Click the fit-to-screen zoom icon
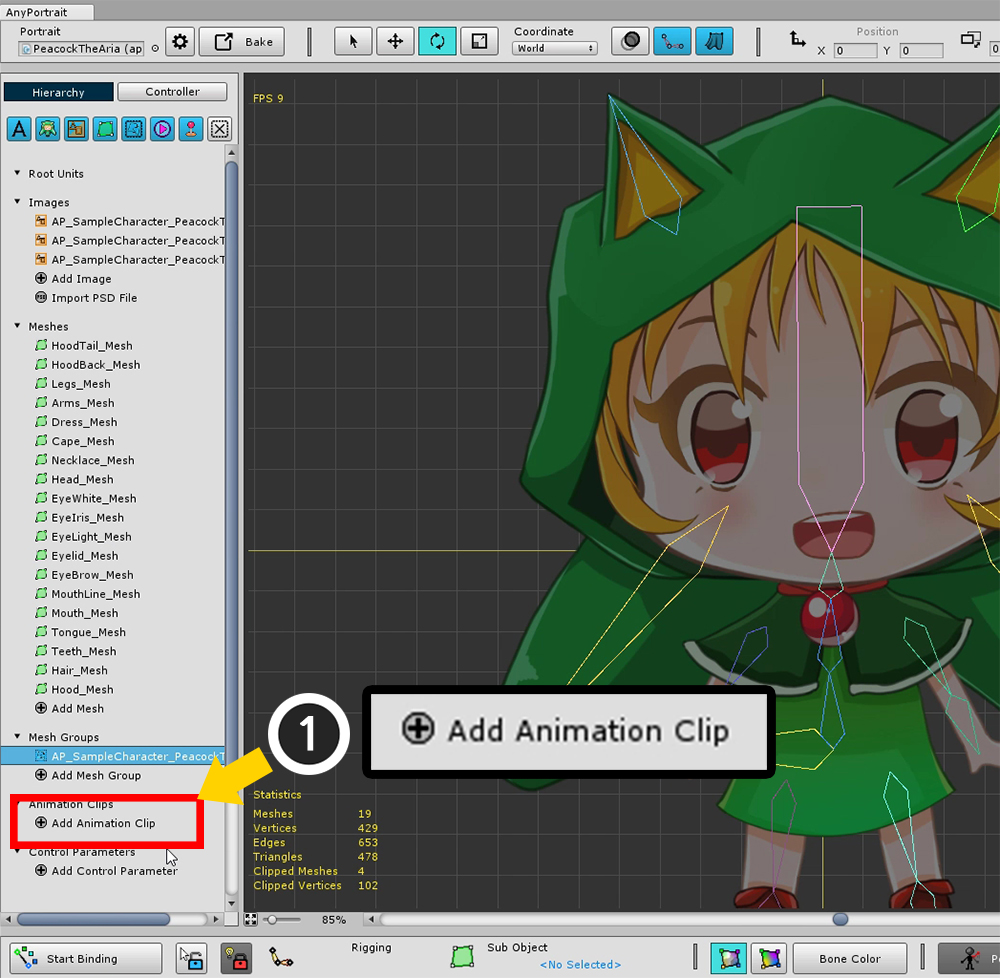 [251, 919]
